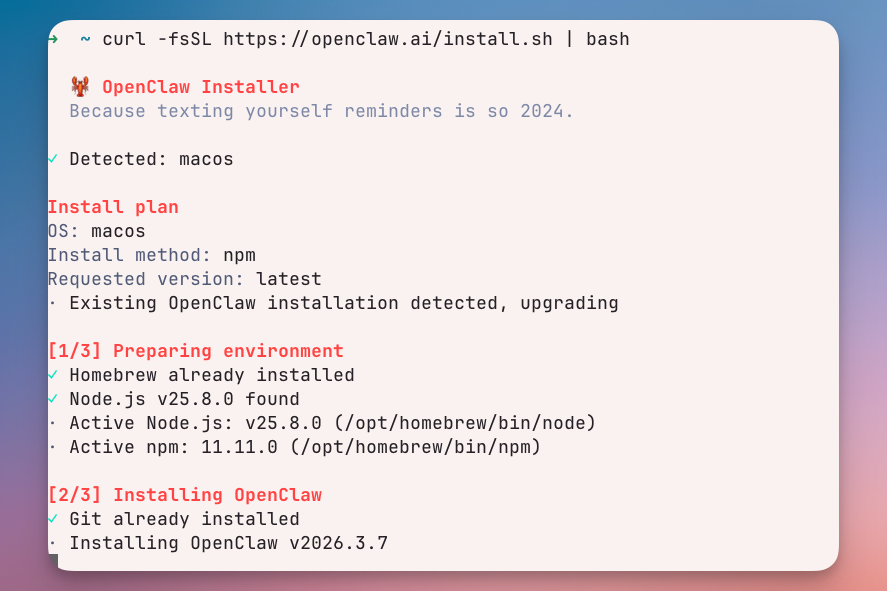Click the checkmark beside Homebrew already installed
887x591 pixels.
pyautogui.click(x=53, y=375)
